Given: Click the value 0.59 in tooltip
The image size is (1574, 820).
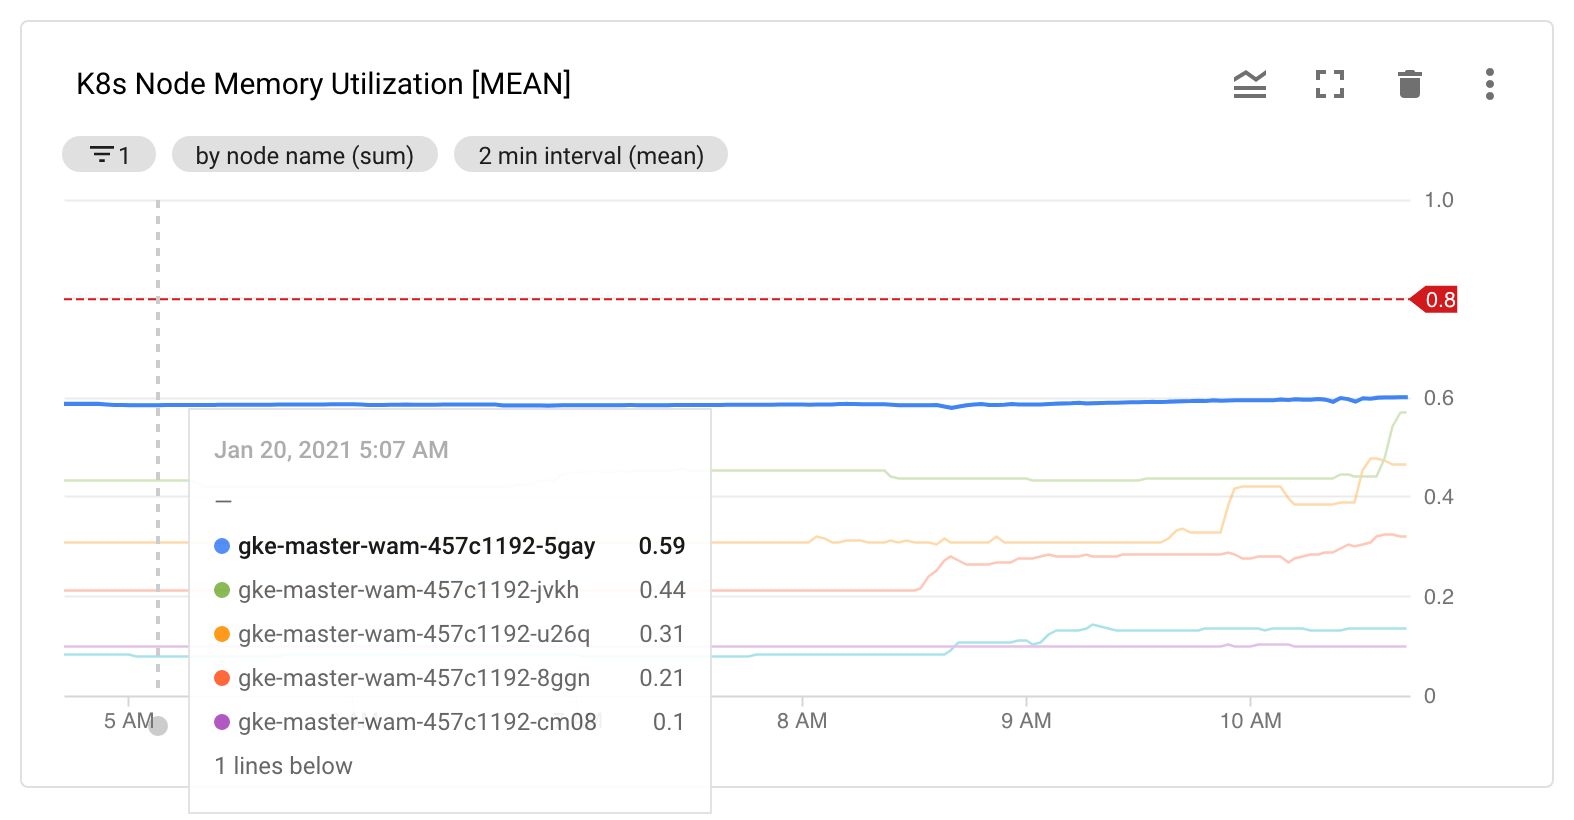Looking at the screenshot, I should (662, 546).
